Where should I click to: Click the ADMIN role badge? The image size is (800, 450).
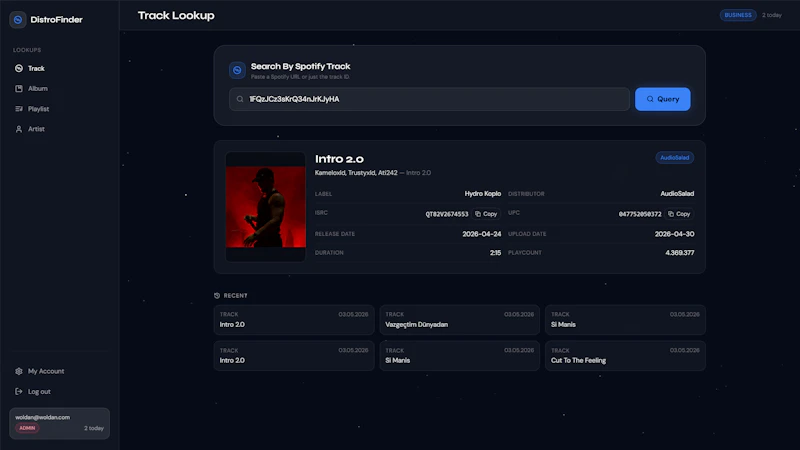27,428
